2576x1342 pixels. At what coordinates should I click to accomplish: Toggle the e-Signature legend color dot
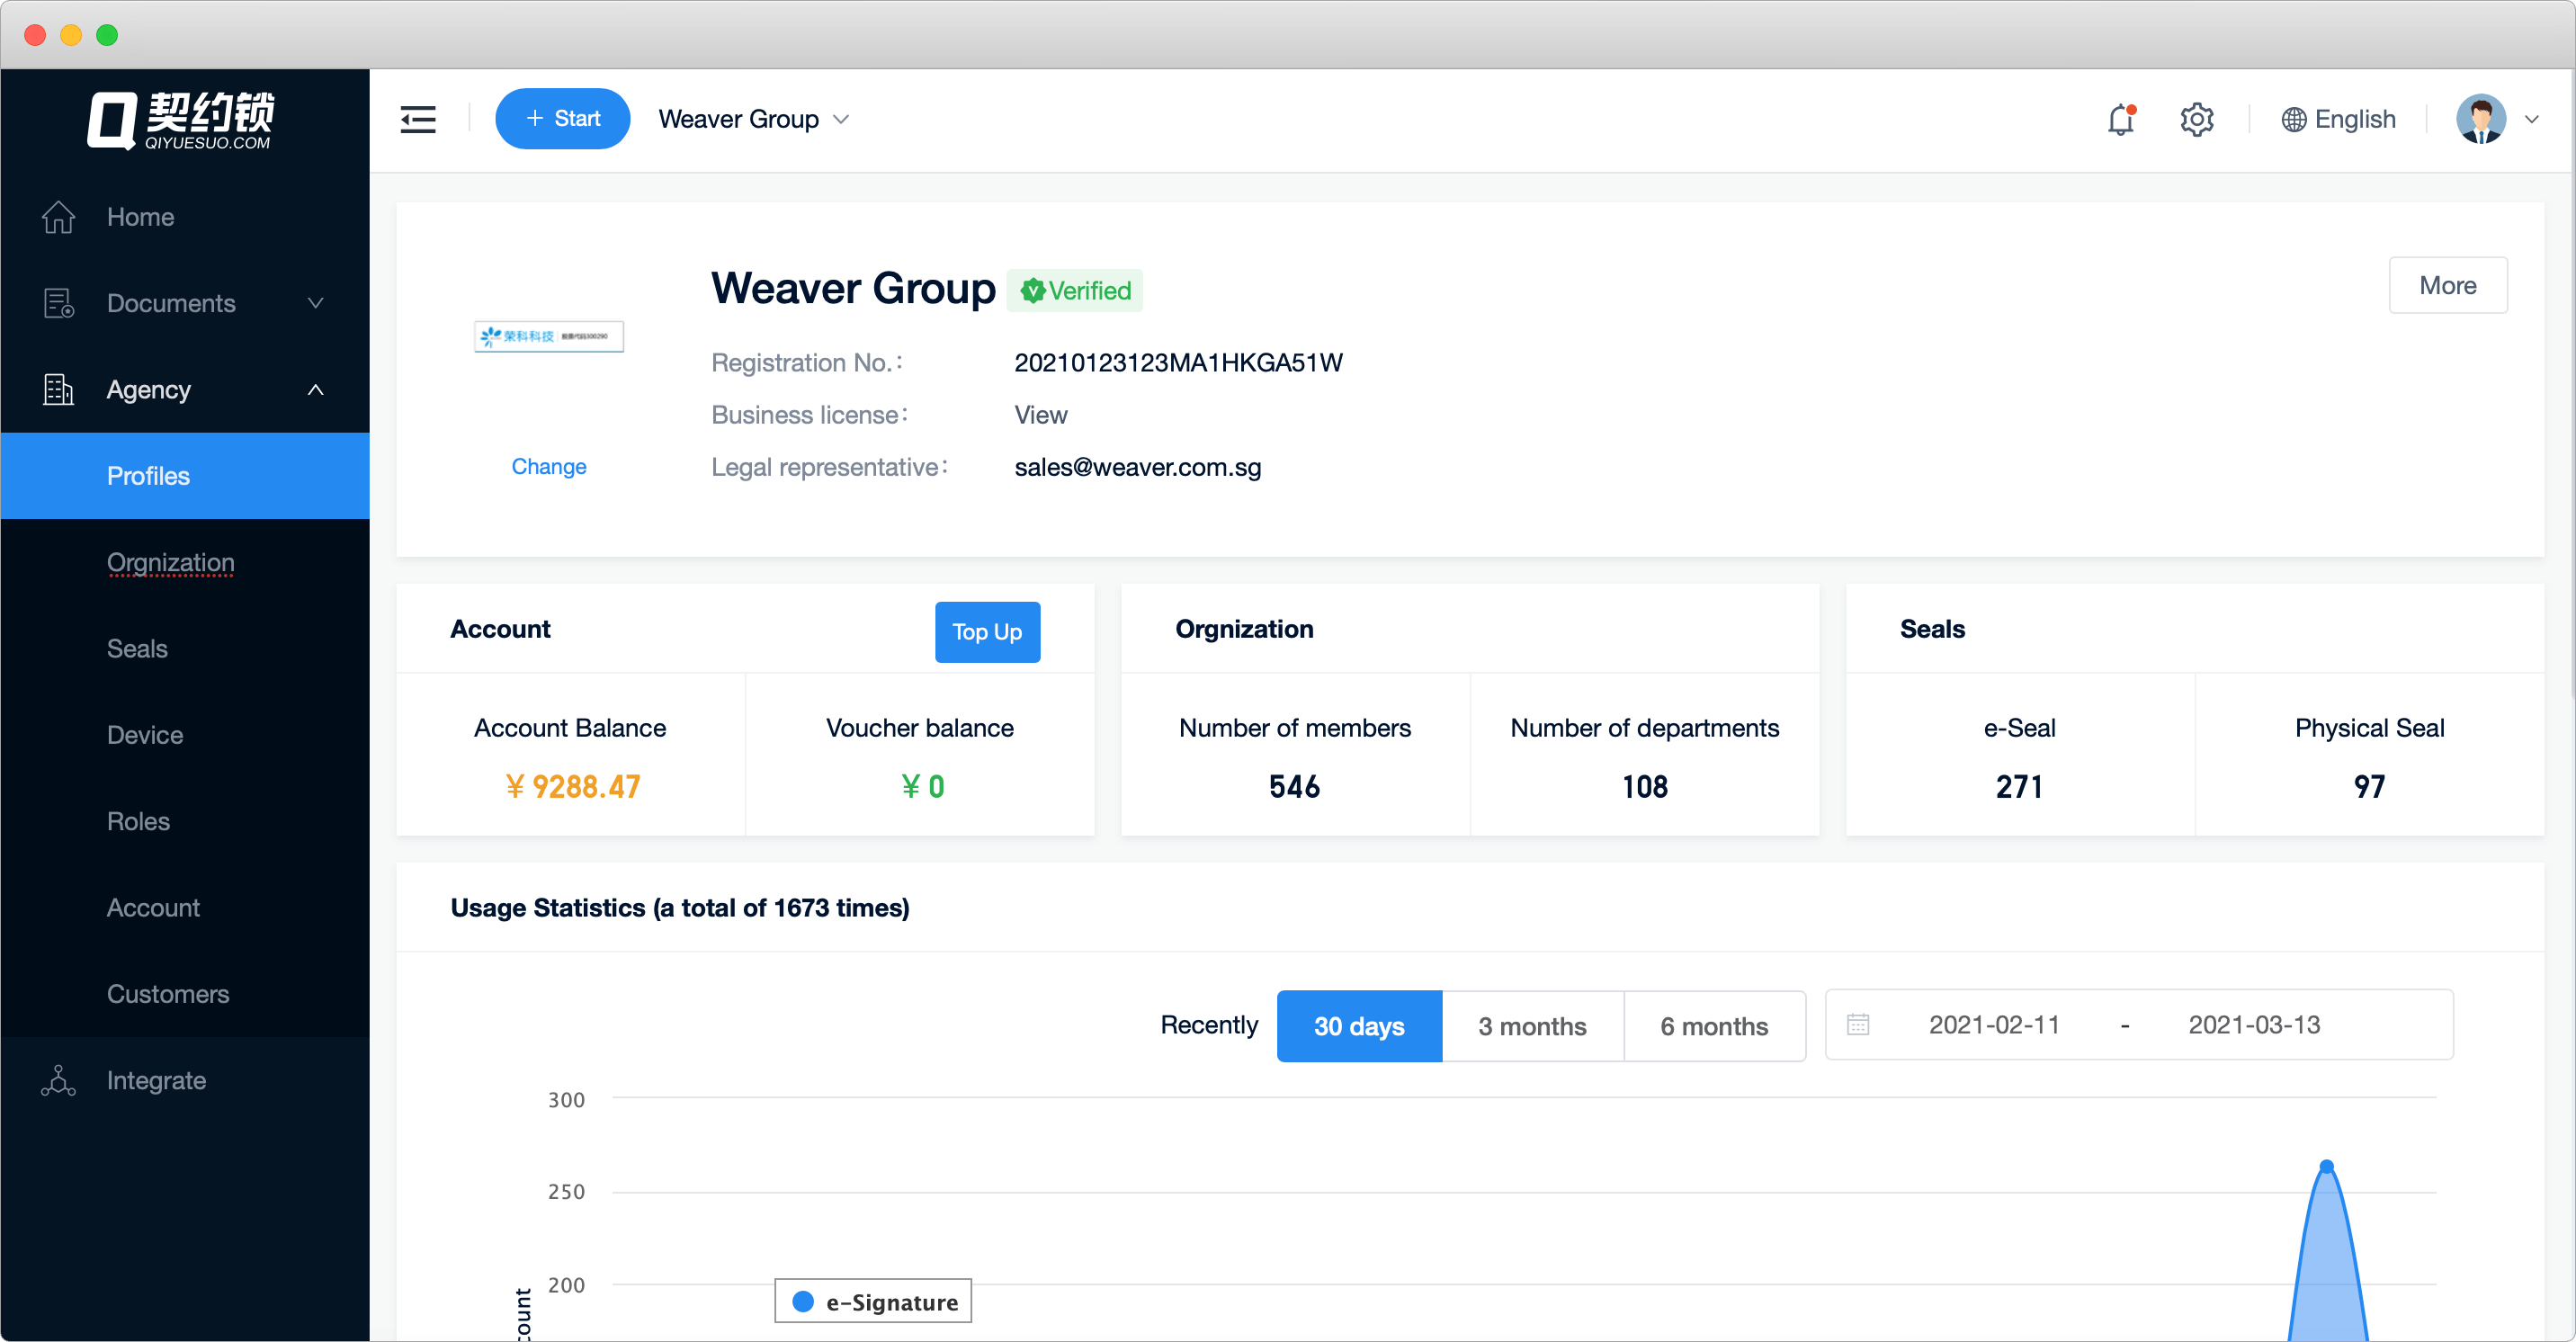(802, 1302)
